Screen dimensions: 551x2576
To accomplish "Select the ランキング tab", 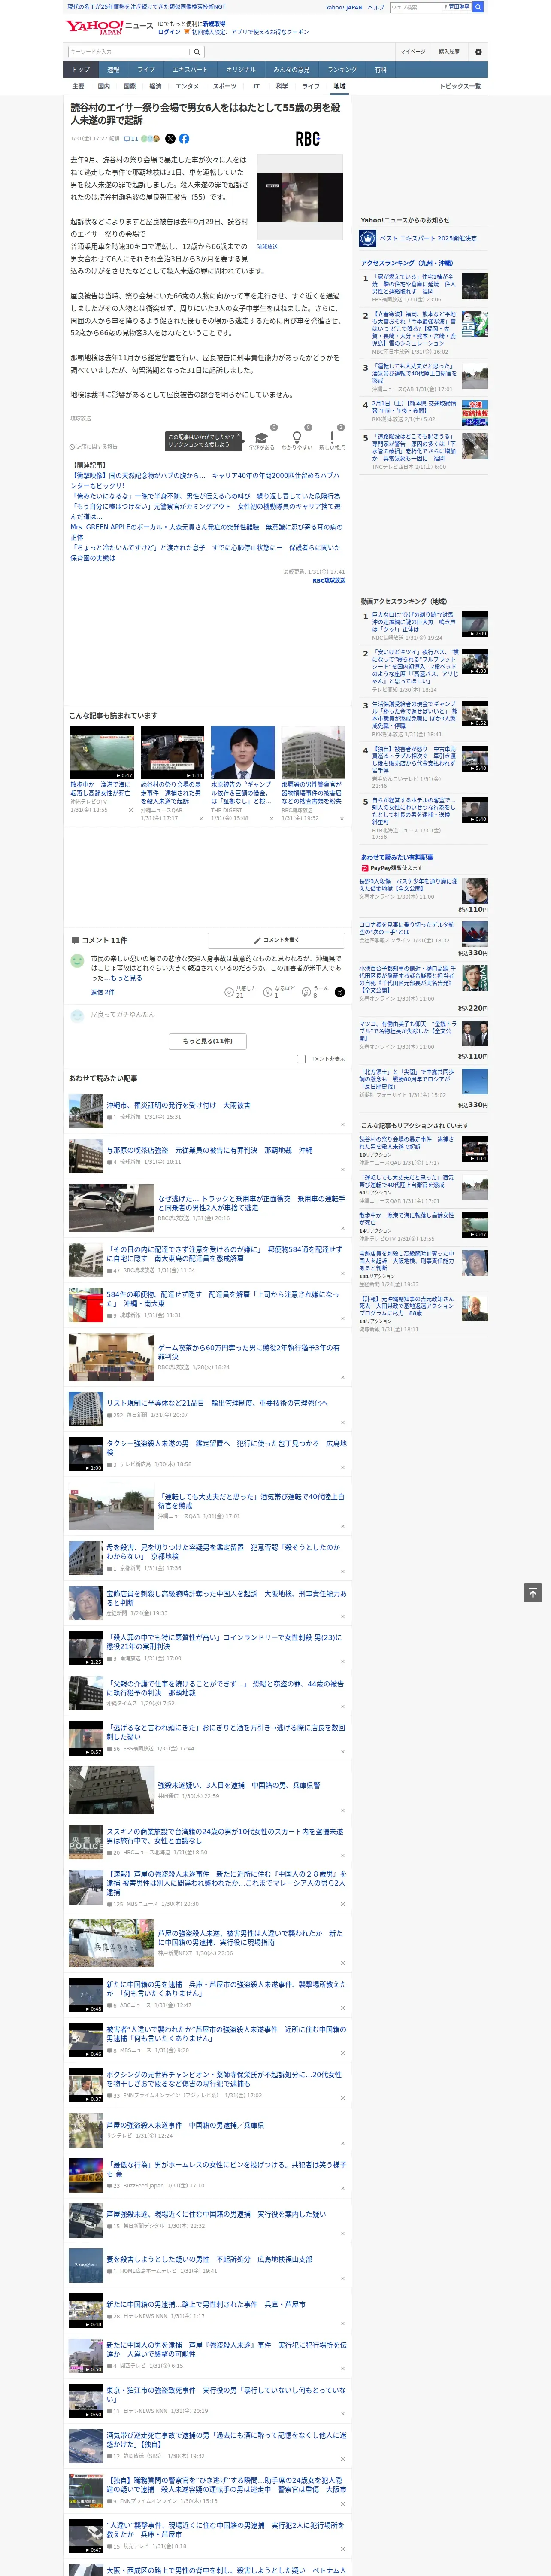I will point(342,70).
